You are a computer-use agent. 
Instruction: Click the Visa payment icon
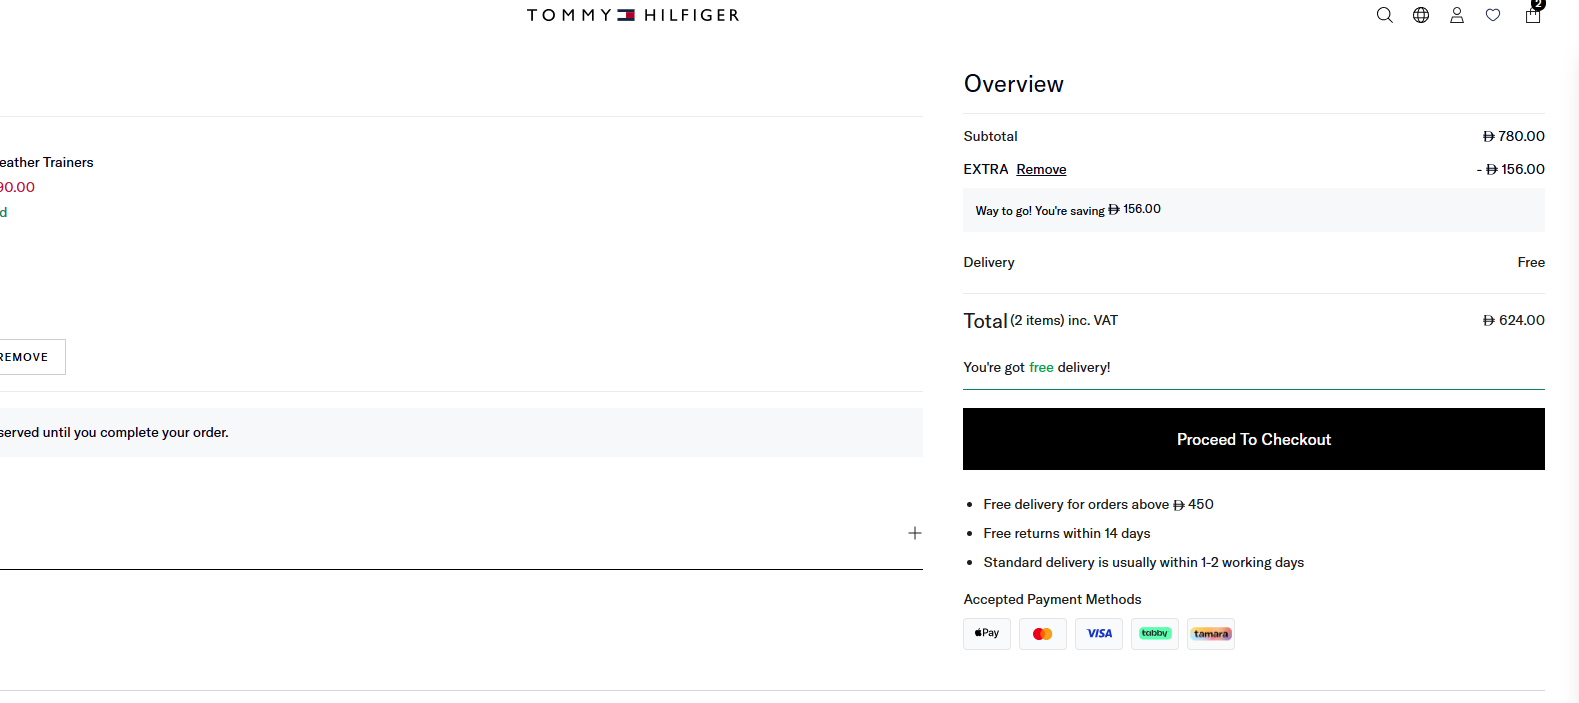1099,633
